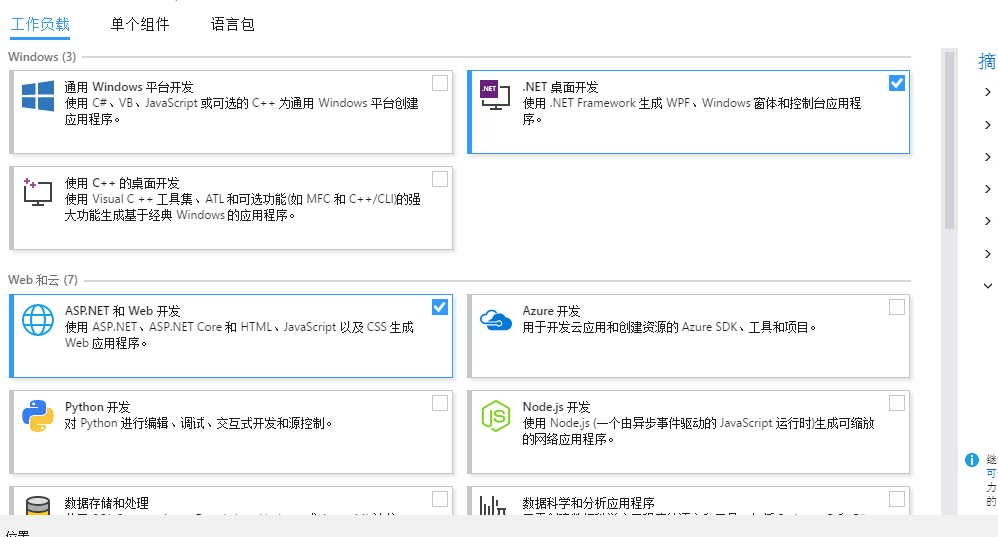Click the Windows (3) section header
Viewport: 998px width, 537px height.
(x=42, y=57)
